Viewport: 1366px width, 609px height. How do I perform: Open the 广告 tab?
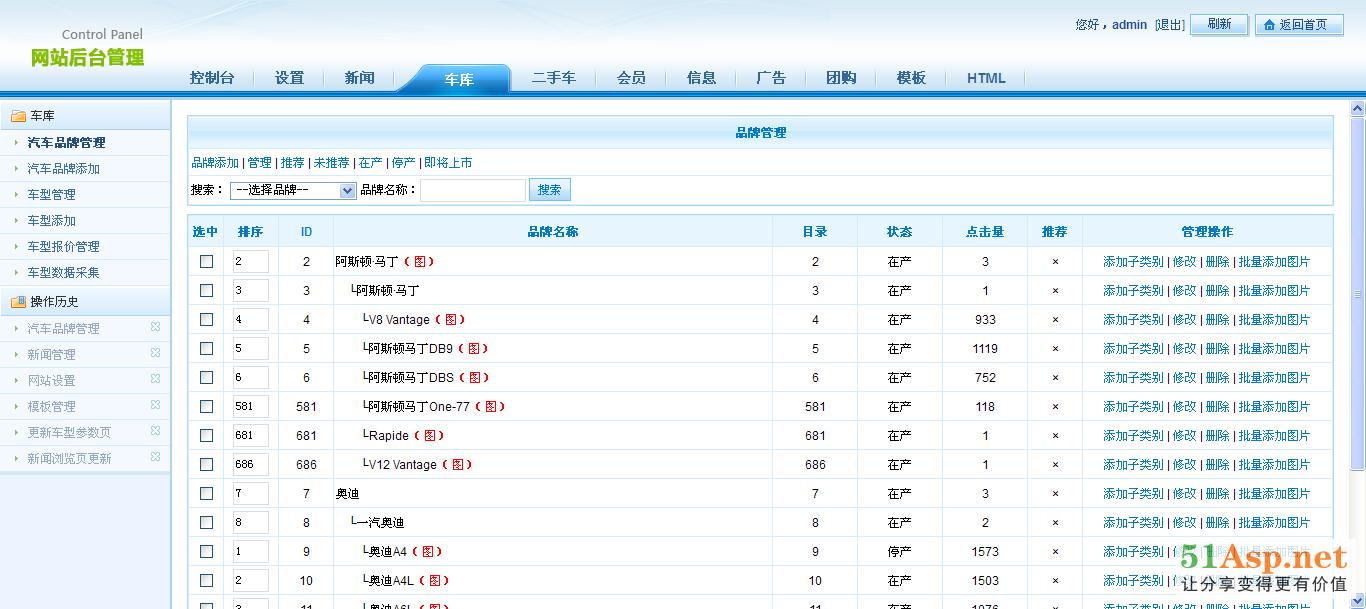[x=771, y=78]
